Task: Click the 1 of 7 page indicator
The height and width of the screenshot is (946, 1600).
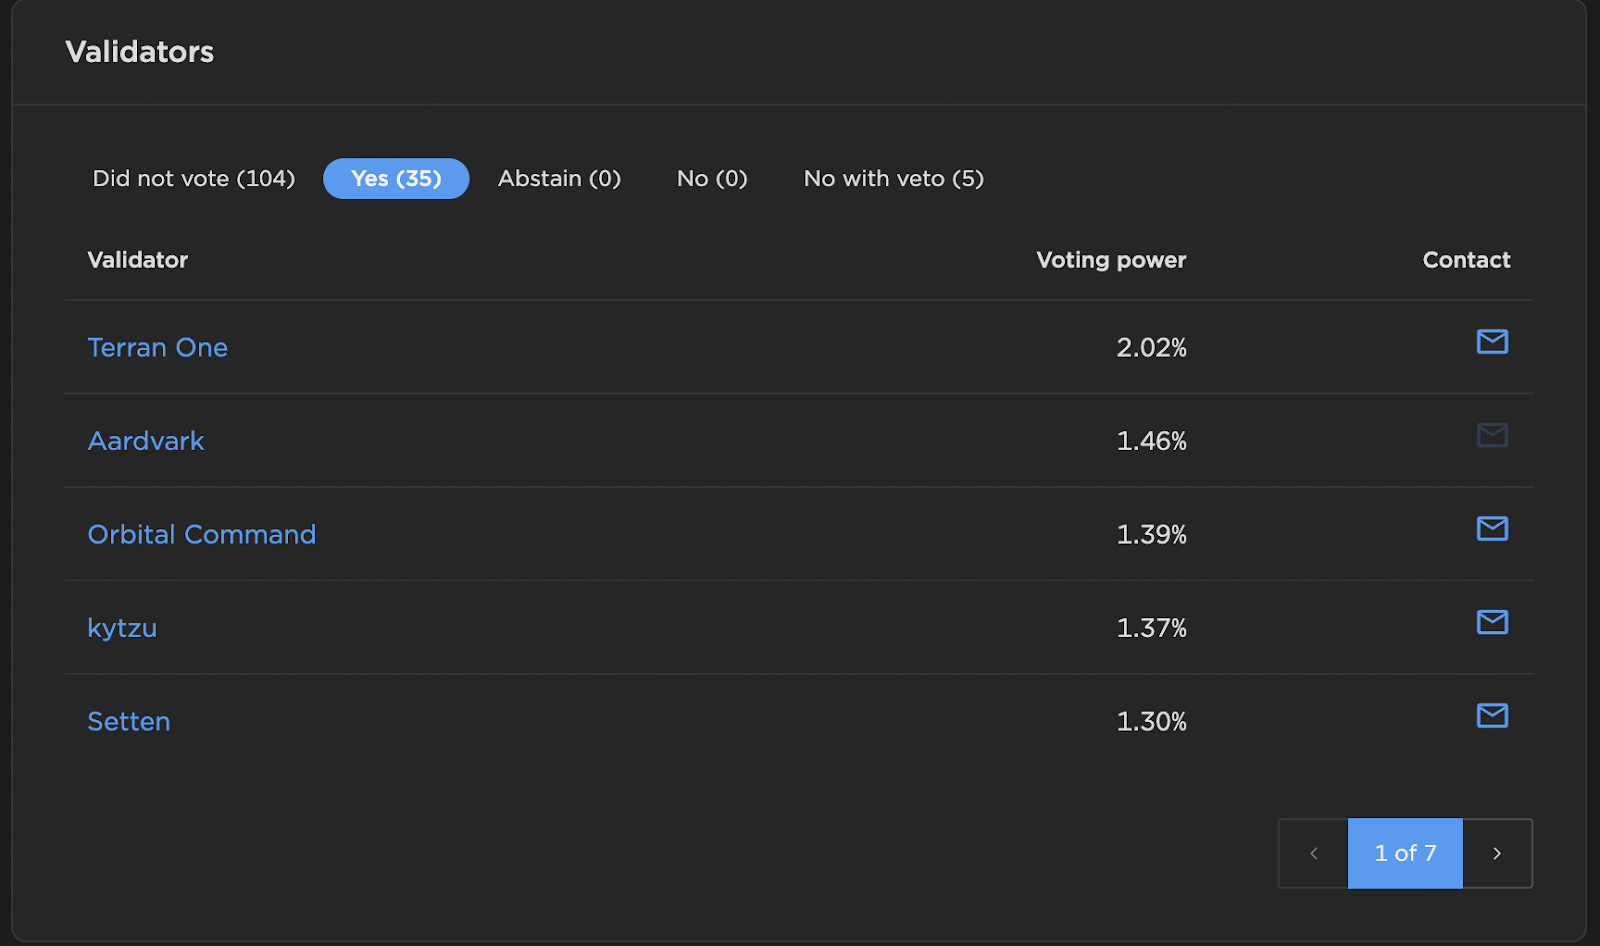Action: (1405, 853)
